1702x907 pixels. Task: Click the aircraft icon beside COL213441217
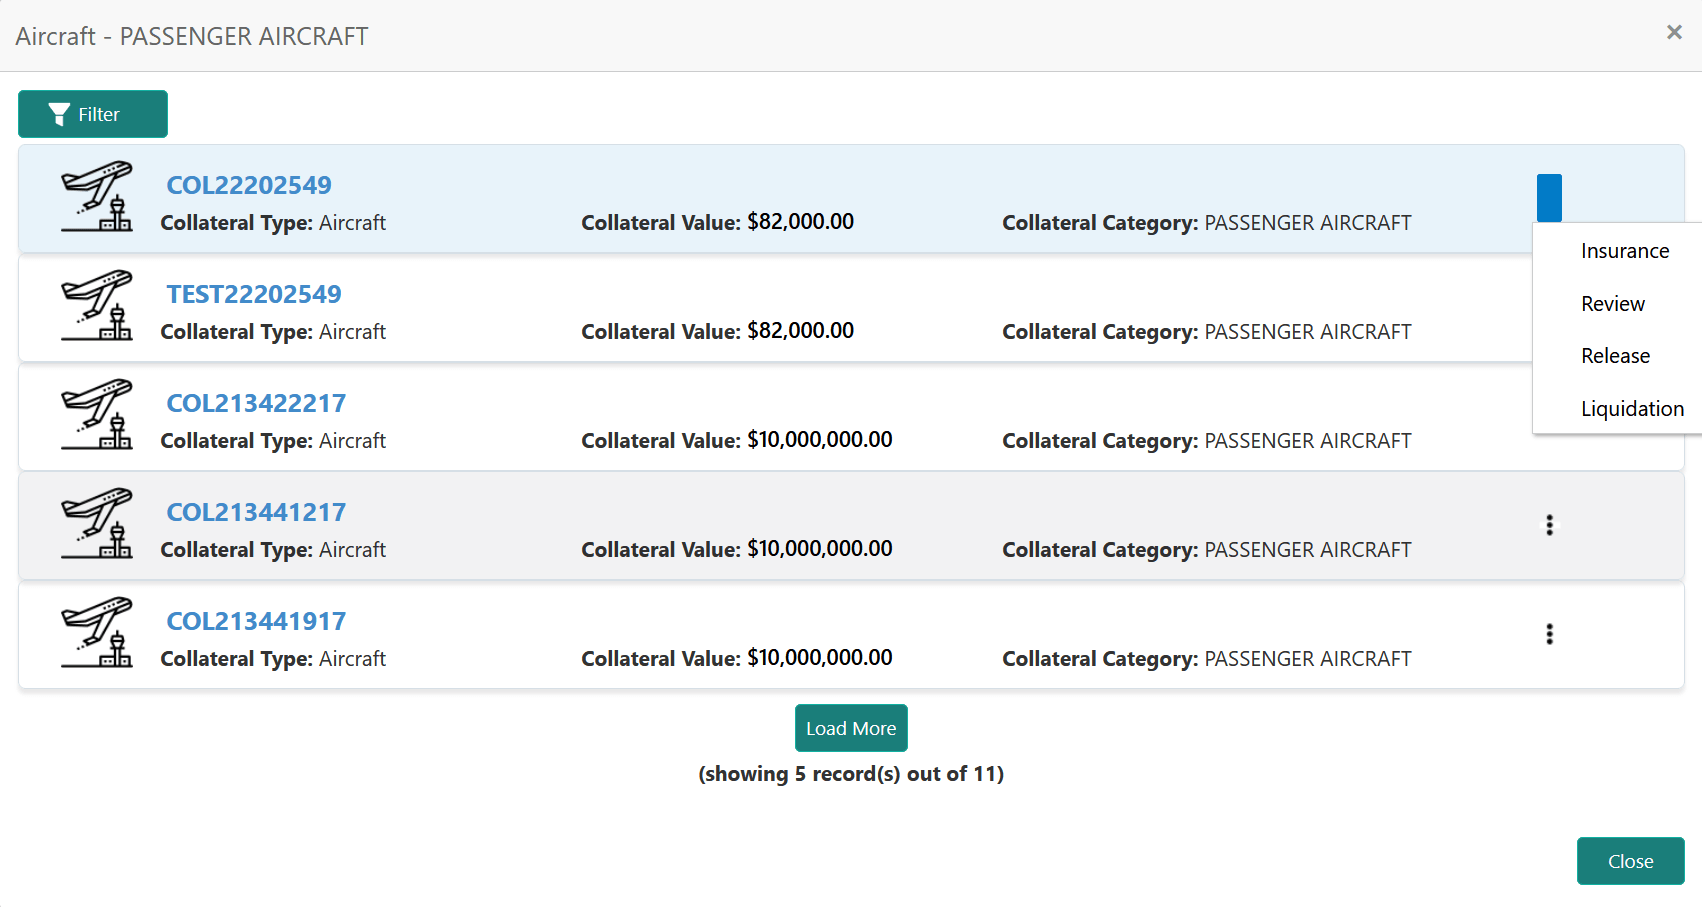(x=96, y=524)
